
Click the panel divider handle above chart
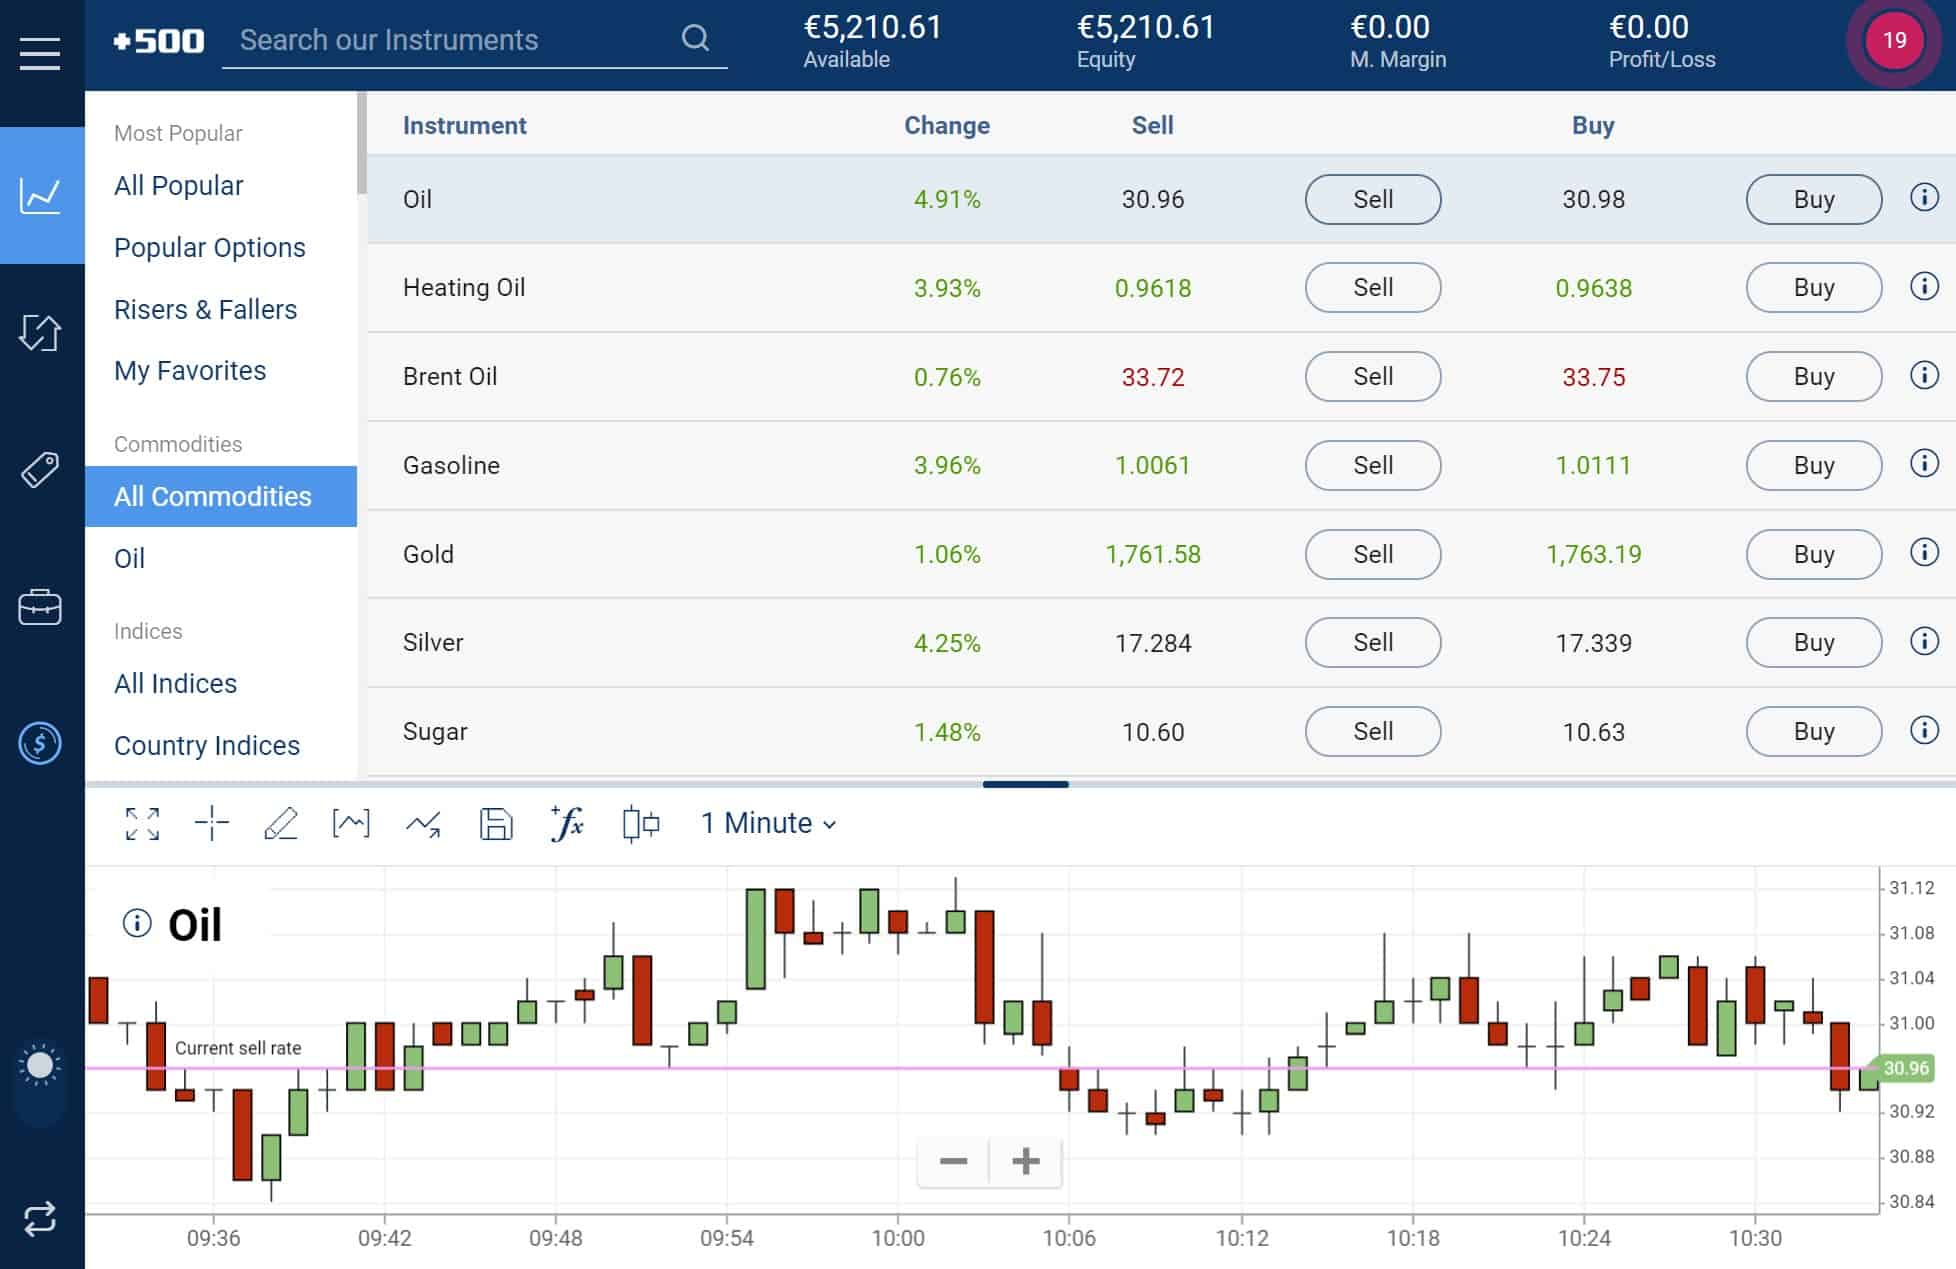[x=1025, y=784]
